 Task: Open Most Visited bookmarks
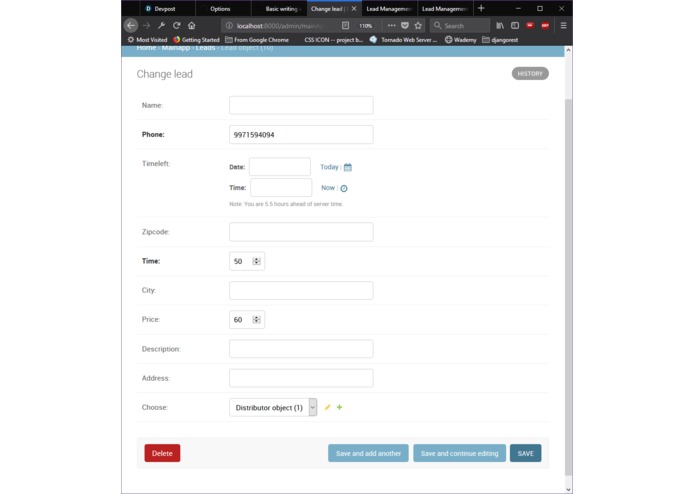point(148,40)
